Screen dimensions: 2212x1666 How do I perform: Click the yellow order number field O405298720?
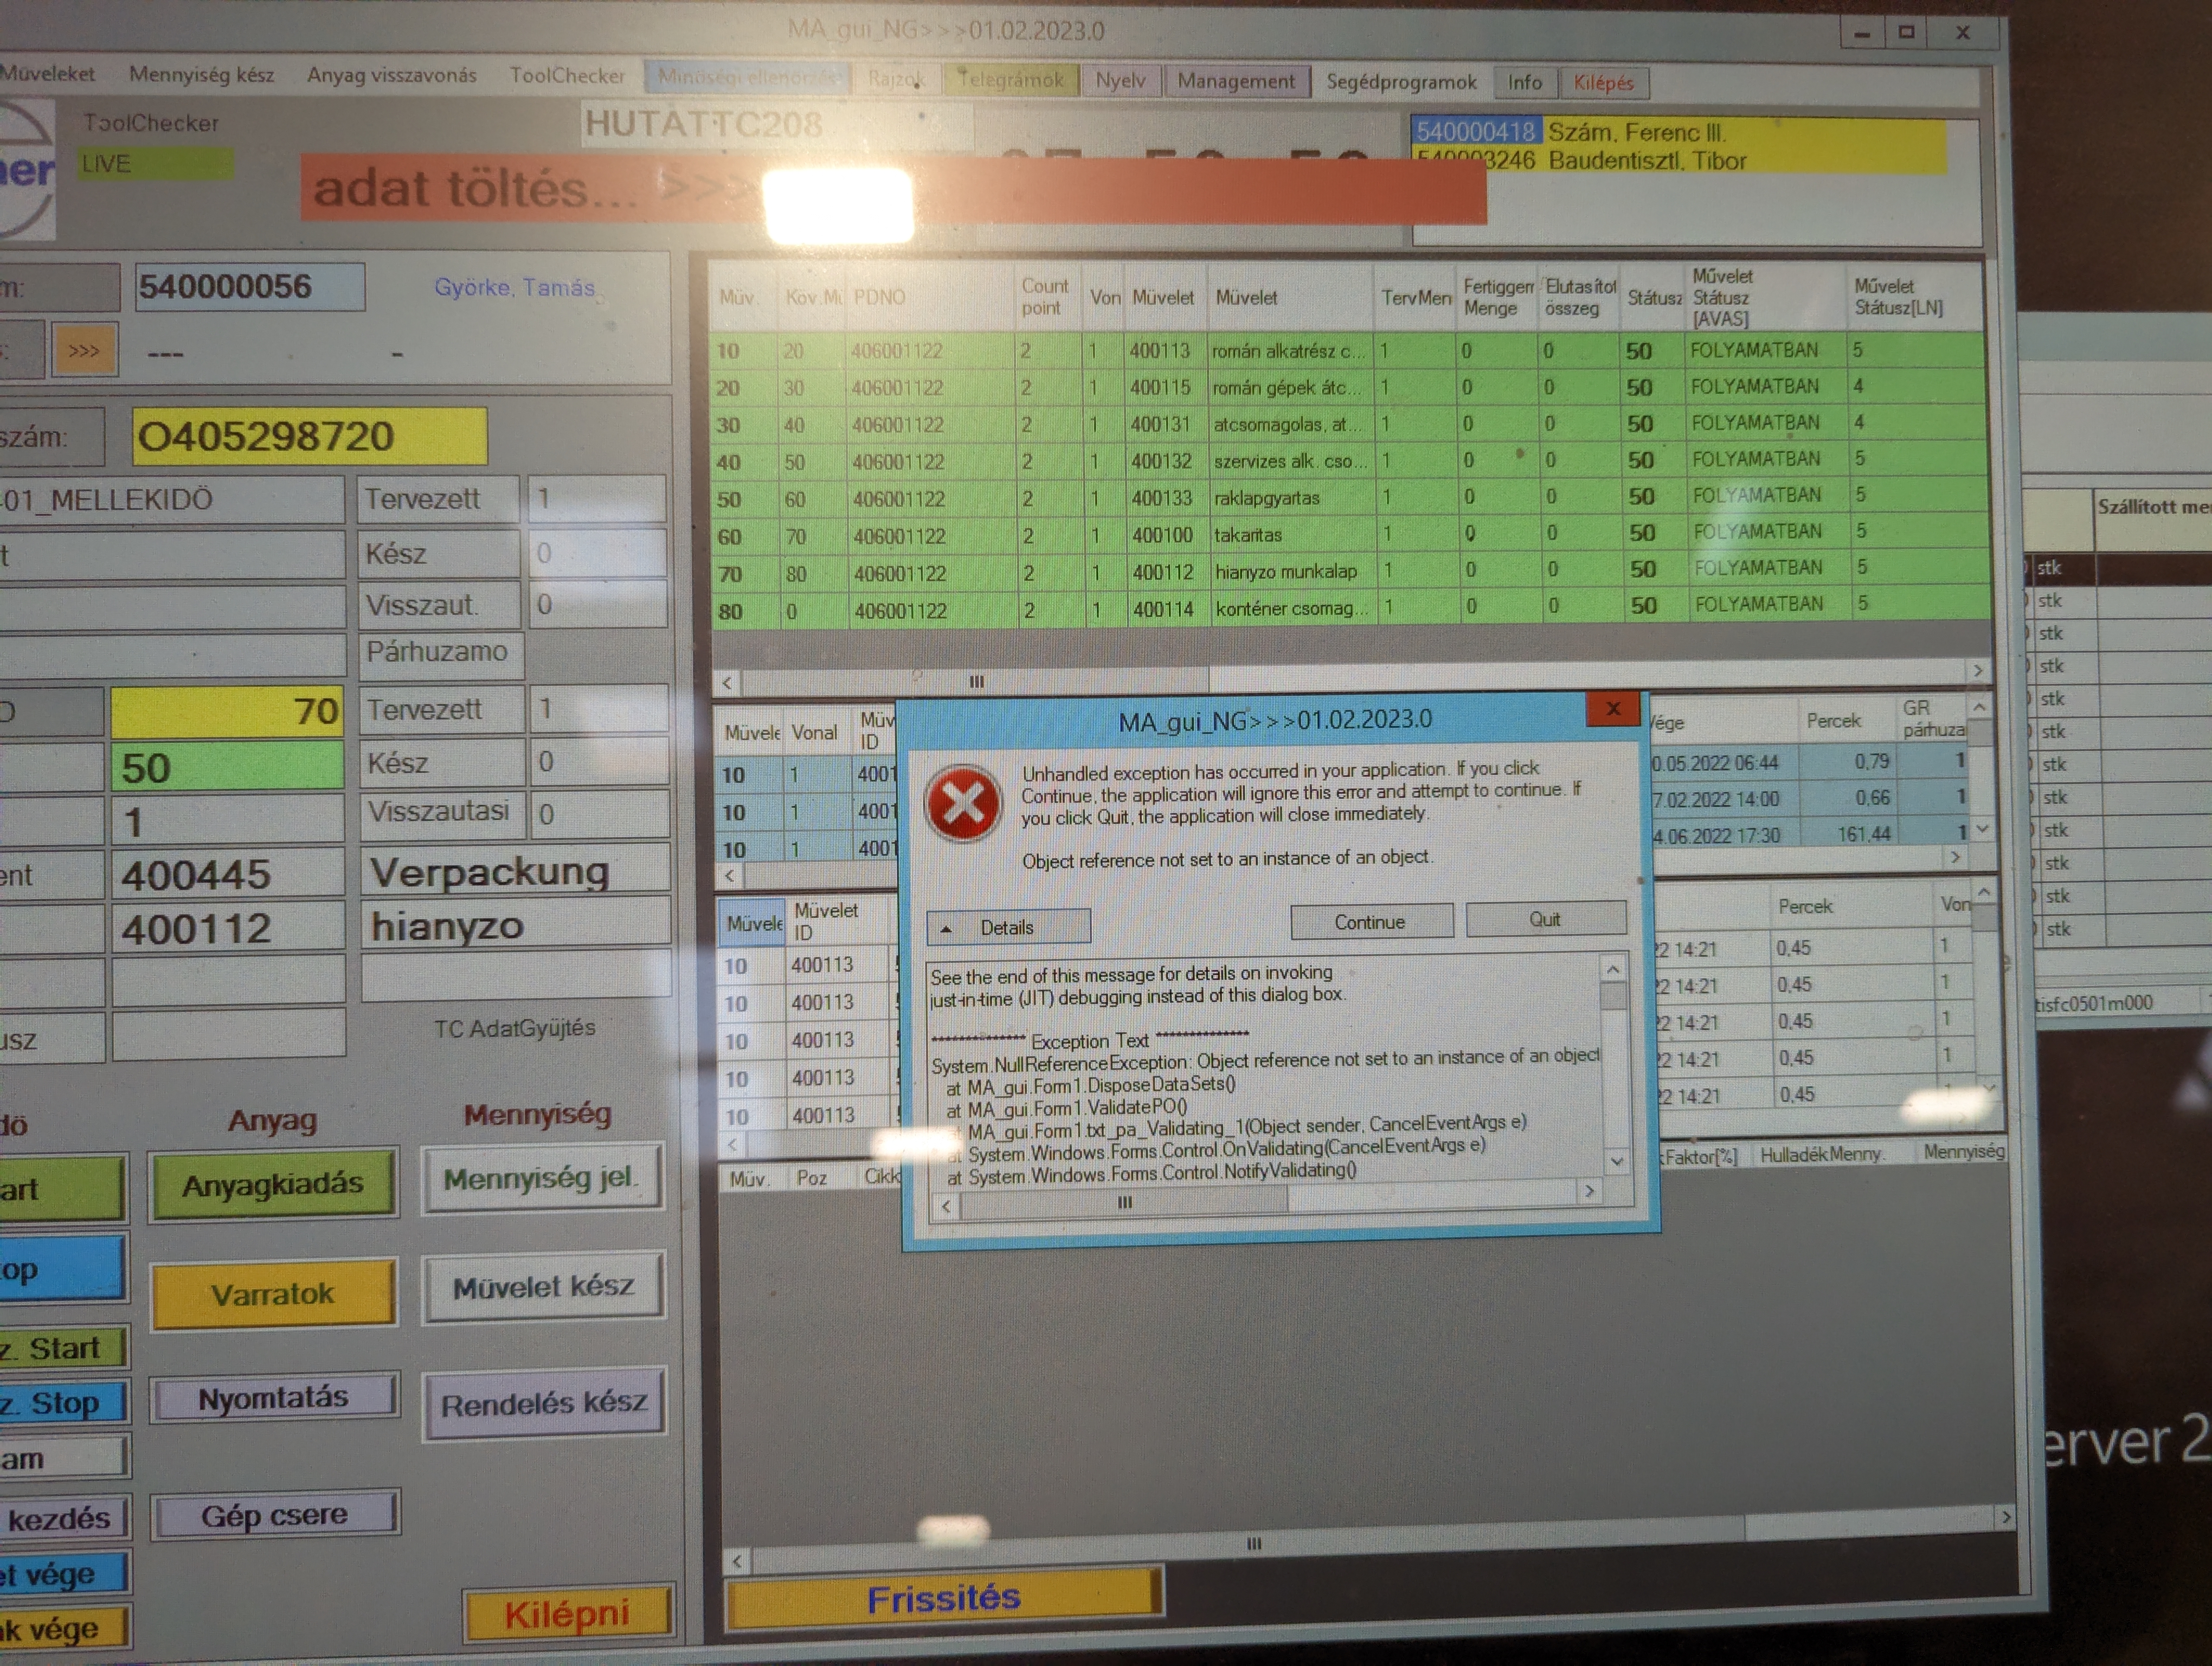[x=309, y=437]
